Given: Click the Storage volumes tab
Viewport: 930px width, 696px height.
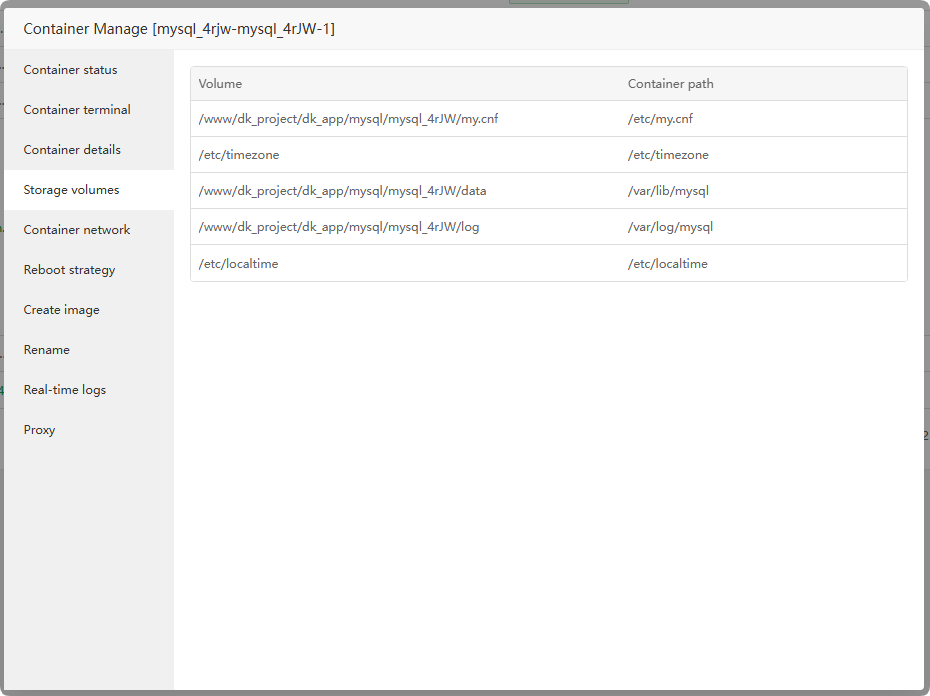Looking at the screenshot, I should pos(71,190).
